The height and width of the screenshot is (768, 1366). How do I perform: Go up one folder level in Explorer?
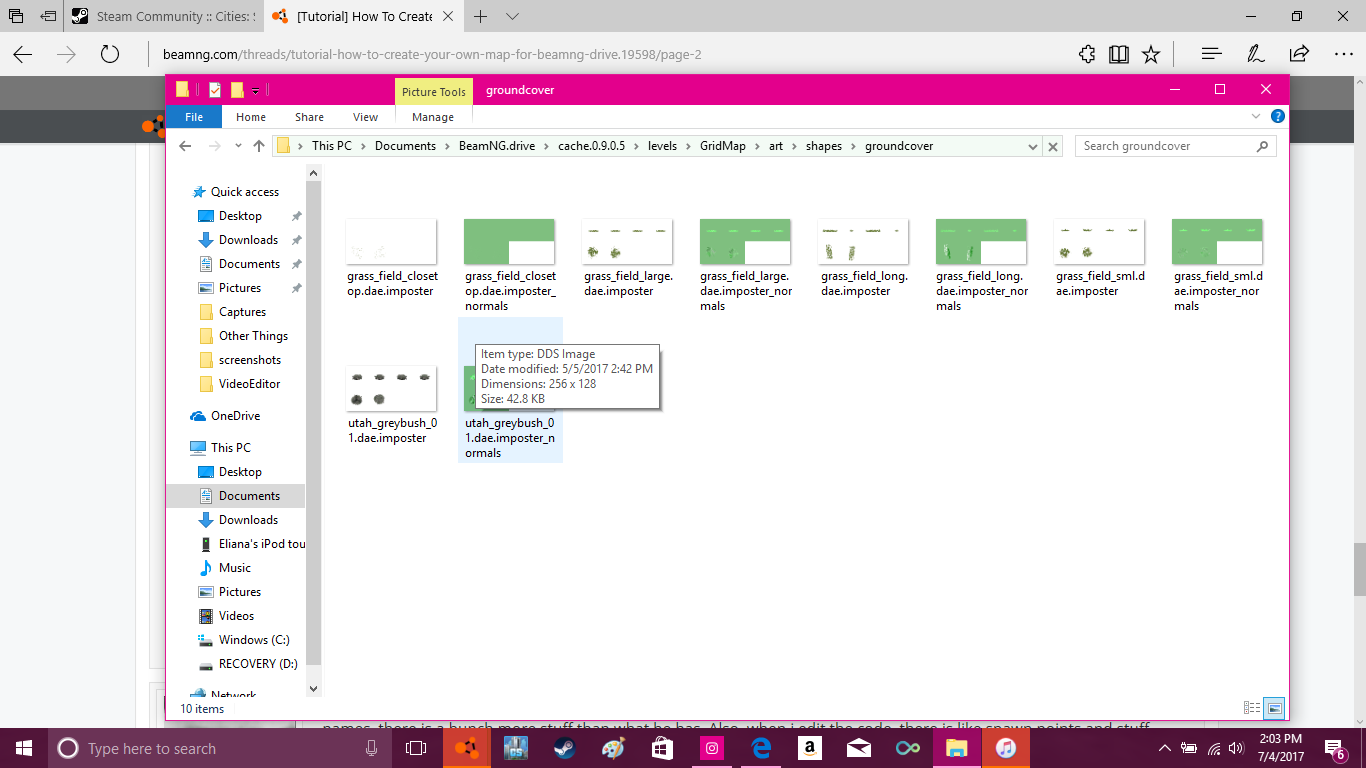click(x=259, y=146)
